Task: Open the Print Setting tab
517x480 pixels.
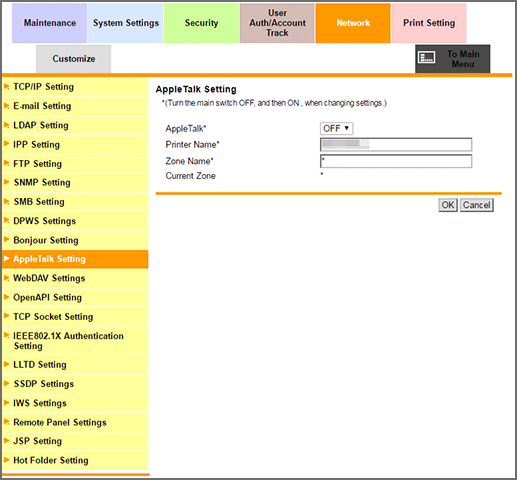Action: click(x=429, y=23)
